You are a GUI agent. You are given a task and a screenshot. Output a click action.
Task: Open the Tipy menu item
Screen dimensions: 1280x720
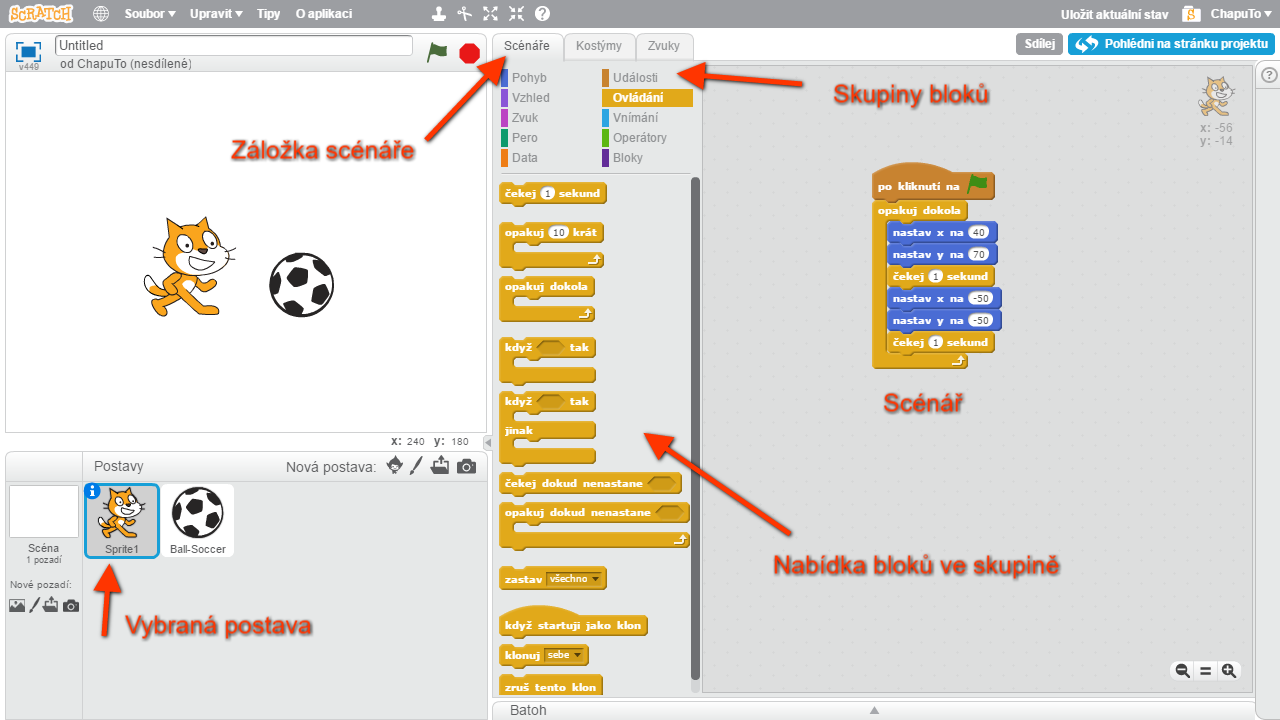(268, 14)
